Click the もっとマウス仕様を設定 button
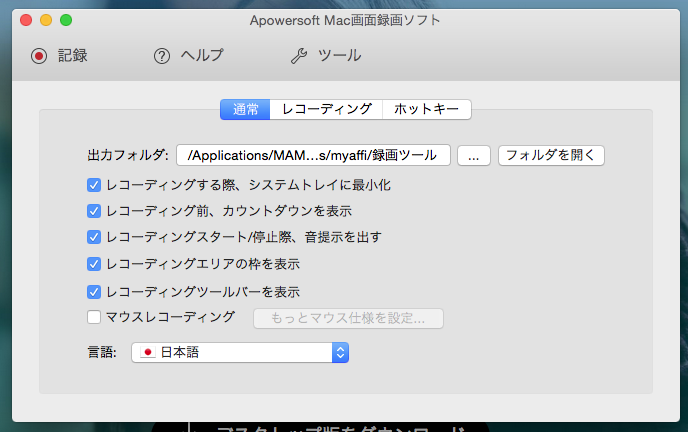This screenshot has width=688, height=432. (348, 318)
